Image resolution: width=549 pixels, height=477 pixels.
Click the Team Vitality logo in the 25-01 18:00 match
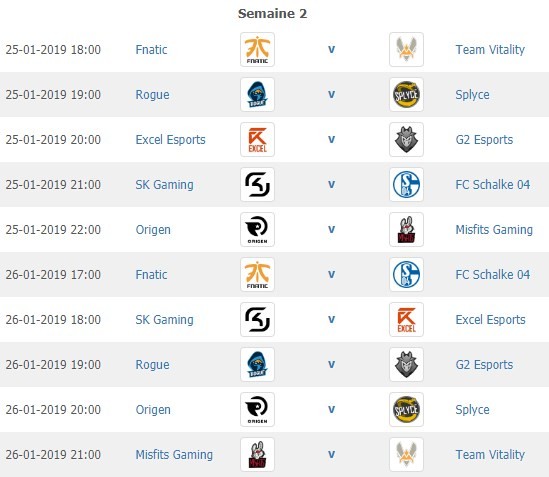(x=406, y=49)
